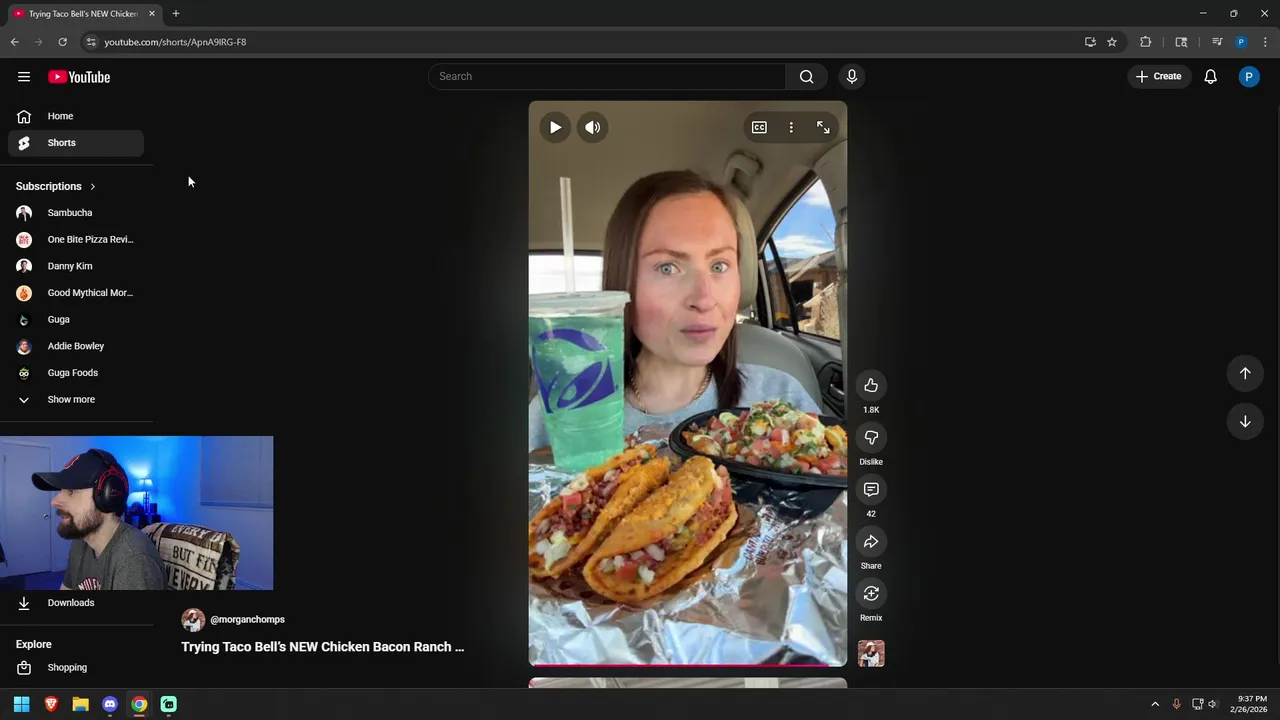Screen dimensions: 1280x720
Task: Open the Chrome extensions puzzle icon
Action: pos(1146,42)
